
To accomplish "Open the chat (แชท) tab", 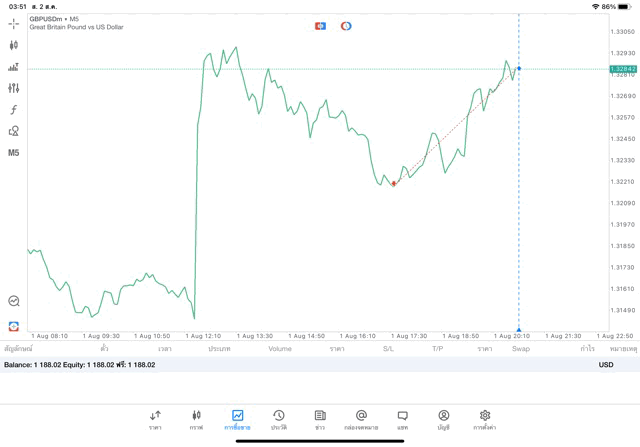I will click(x=402, y=419).
